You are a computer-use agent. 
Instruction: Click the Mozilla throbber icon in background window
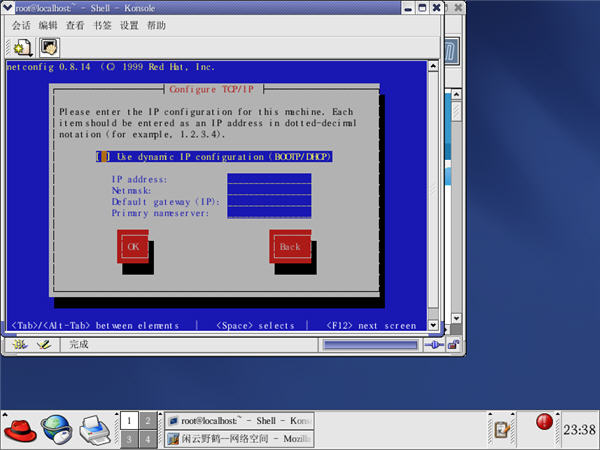click(x=452, y=50)
